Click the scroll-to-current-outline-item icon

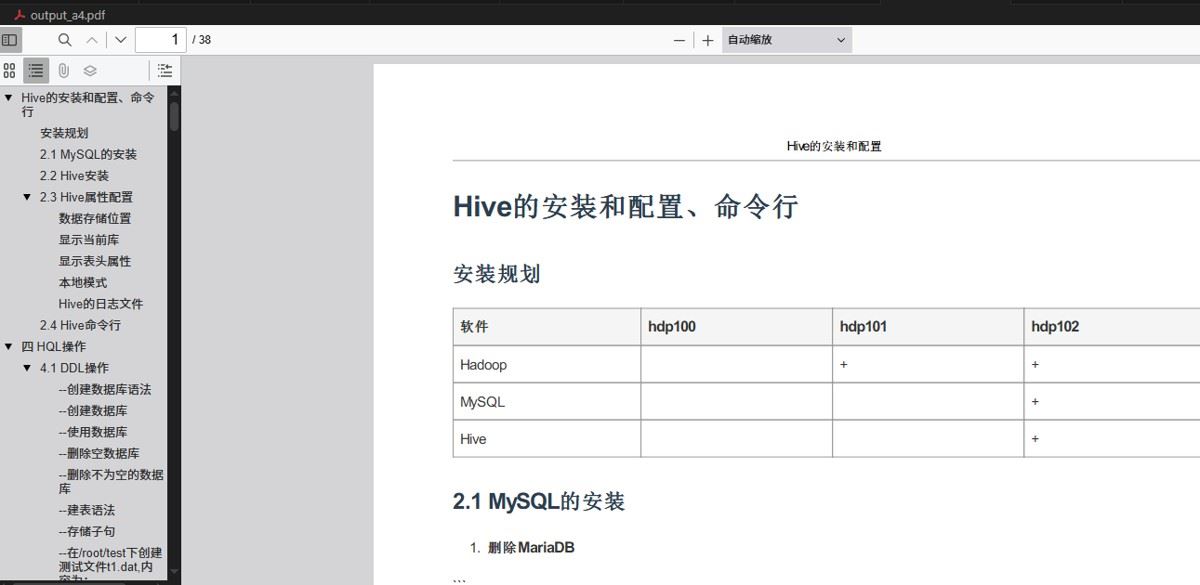pos(165,70)
